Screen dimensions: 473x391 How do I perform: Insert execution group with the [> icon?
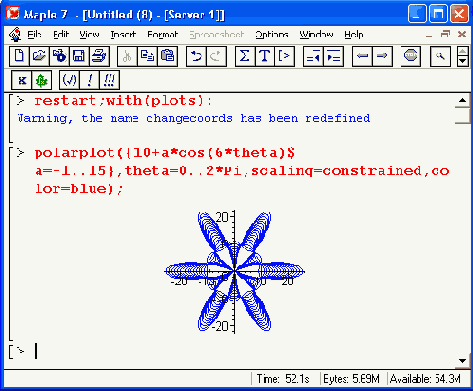pos(284,56)
